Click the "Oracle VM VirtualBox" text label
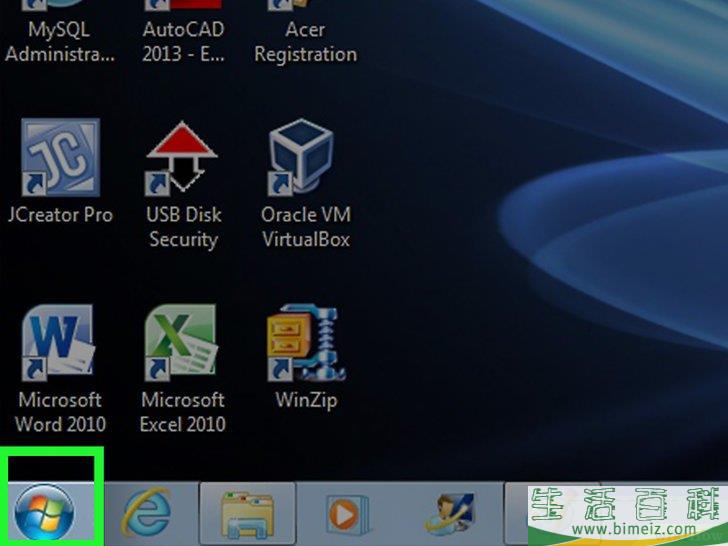The image size is (728, 546). (304, 227)
